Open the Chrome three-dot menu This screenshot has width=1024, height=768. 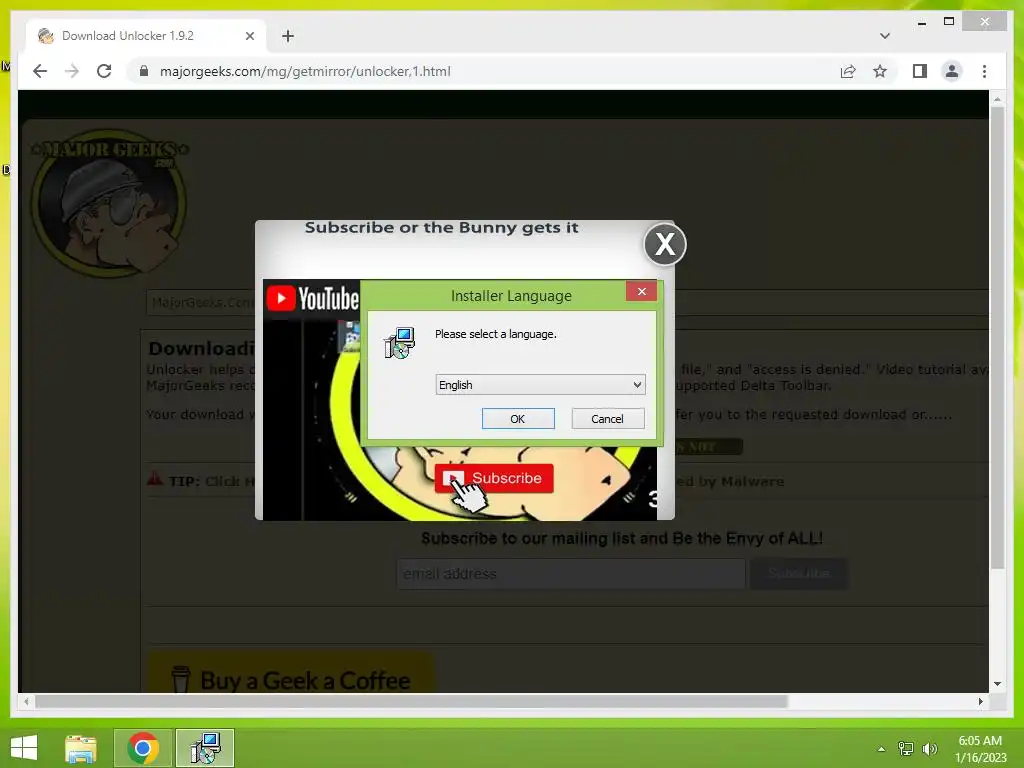(984, 71)
